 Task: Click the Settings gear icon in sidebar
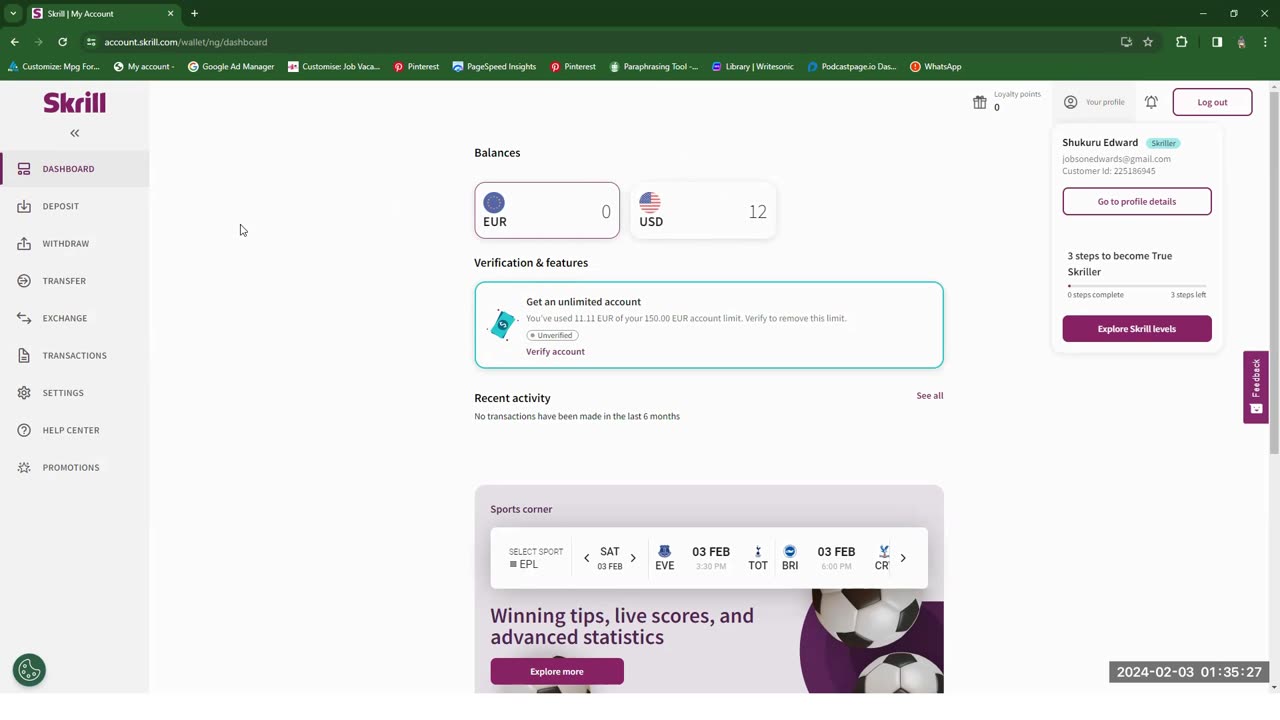coord(24,393)
